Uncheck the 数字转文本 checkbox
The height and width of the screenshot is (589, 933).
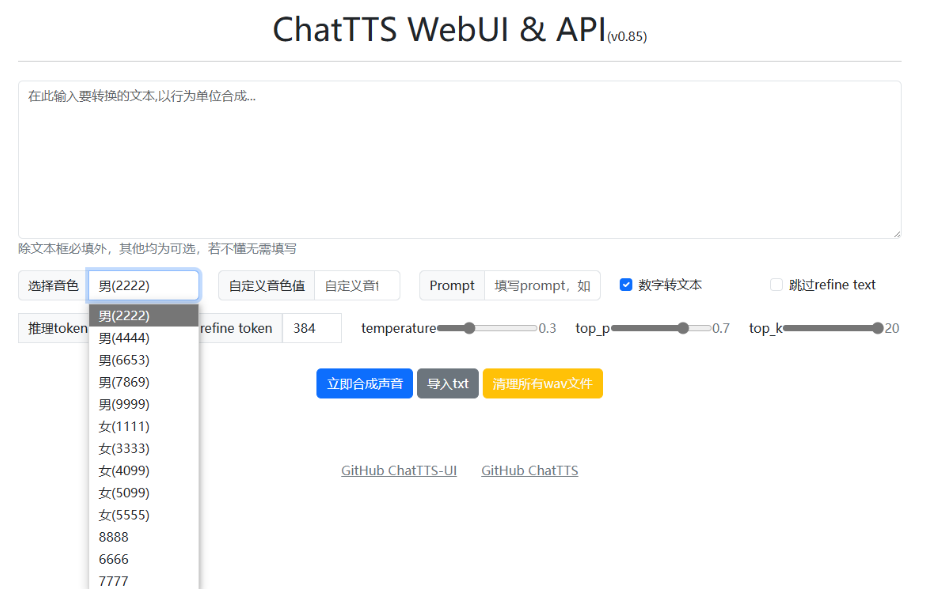(x=626, y=285)
